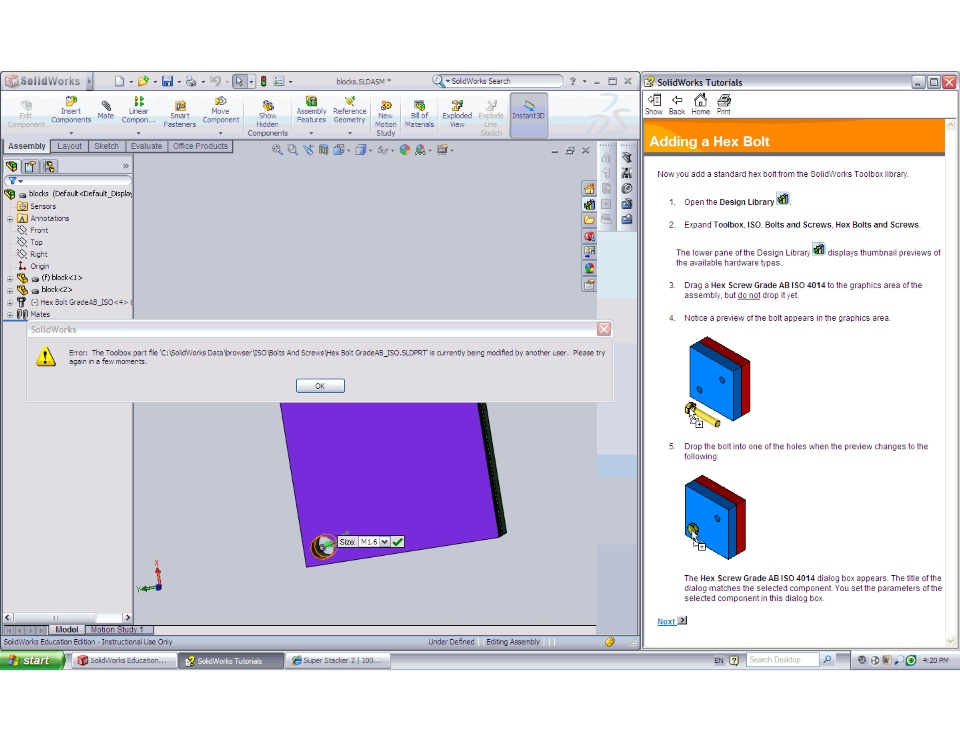Close the SolidWorks error dialog
The image size is (960, 741).
click(604, 329)
